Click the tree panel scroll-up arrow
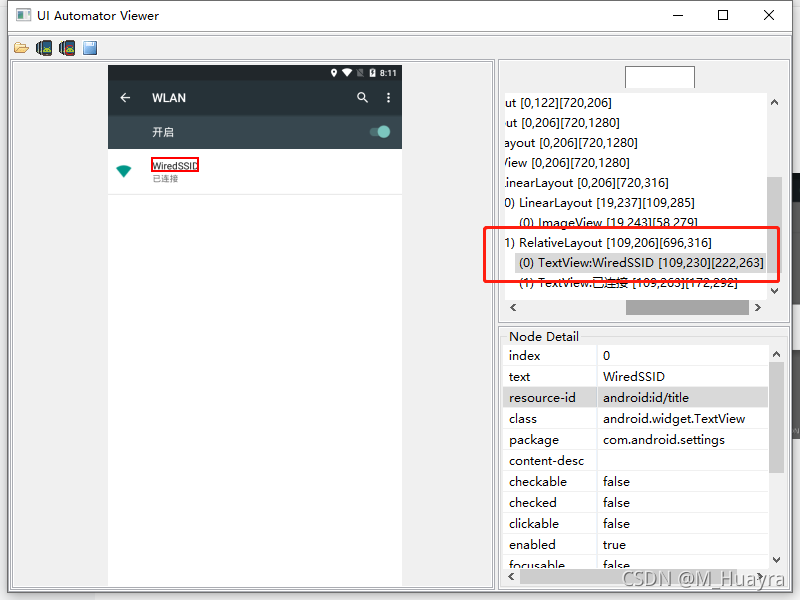 pyautogui.click(x=774, y=103)
